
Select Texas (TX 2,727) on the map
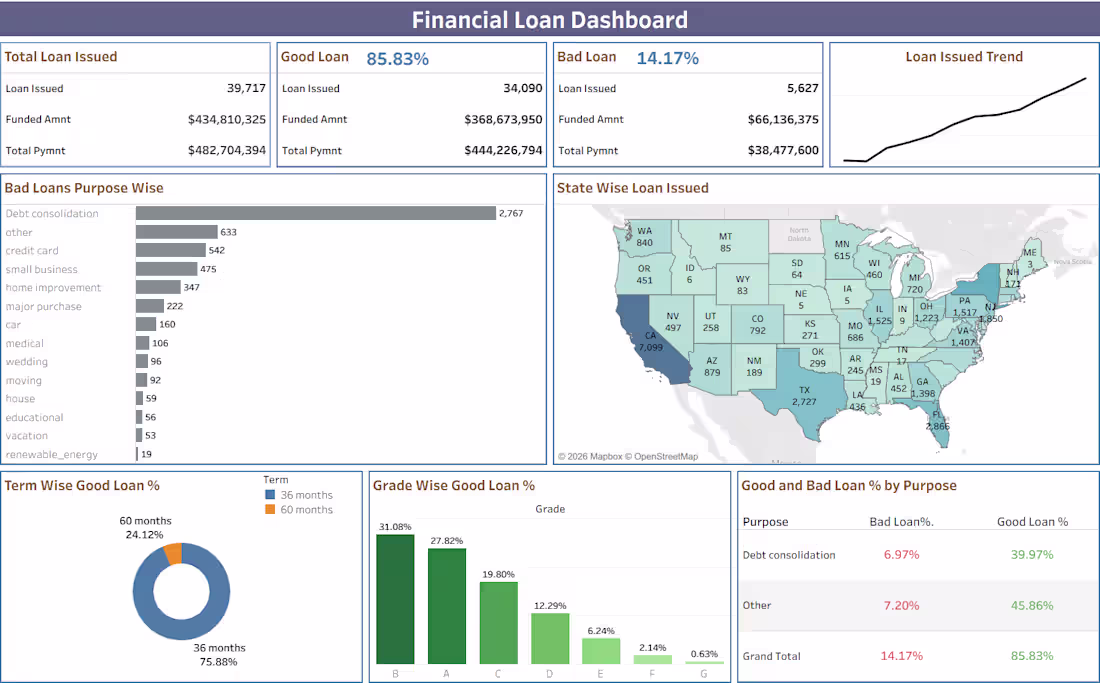tap(805, 396)
